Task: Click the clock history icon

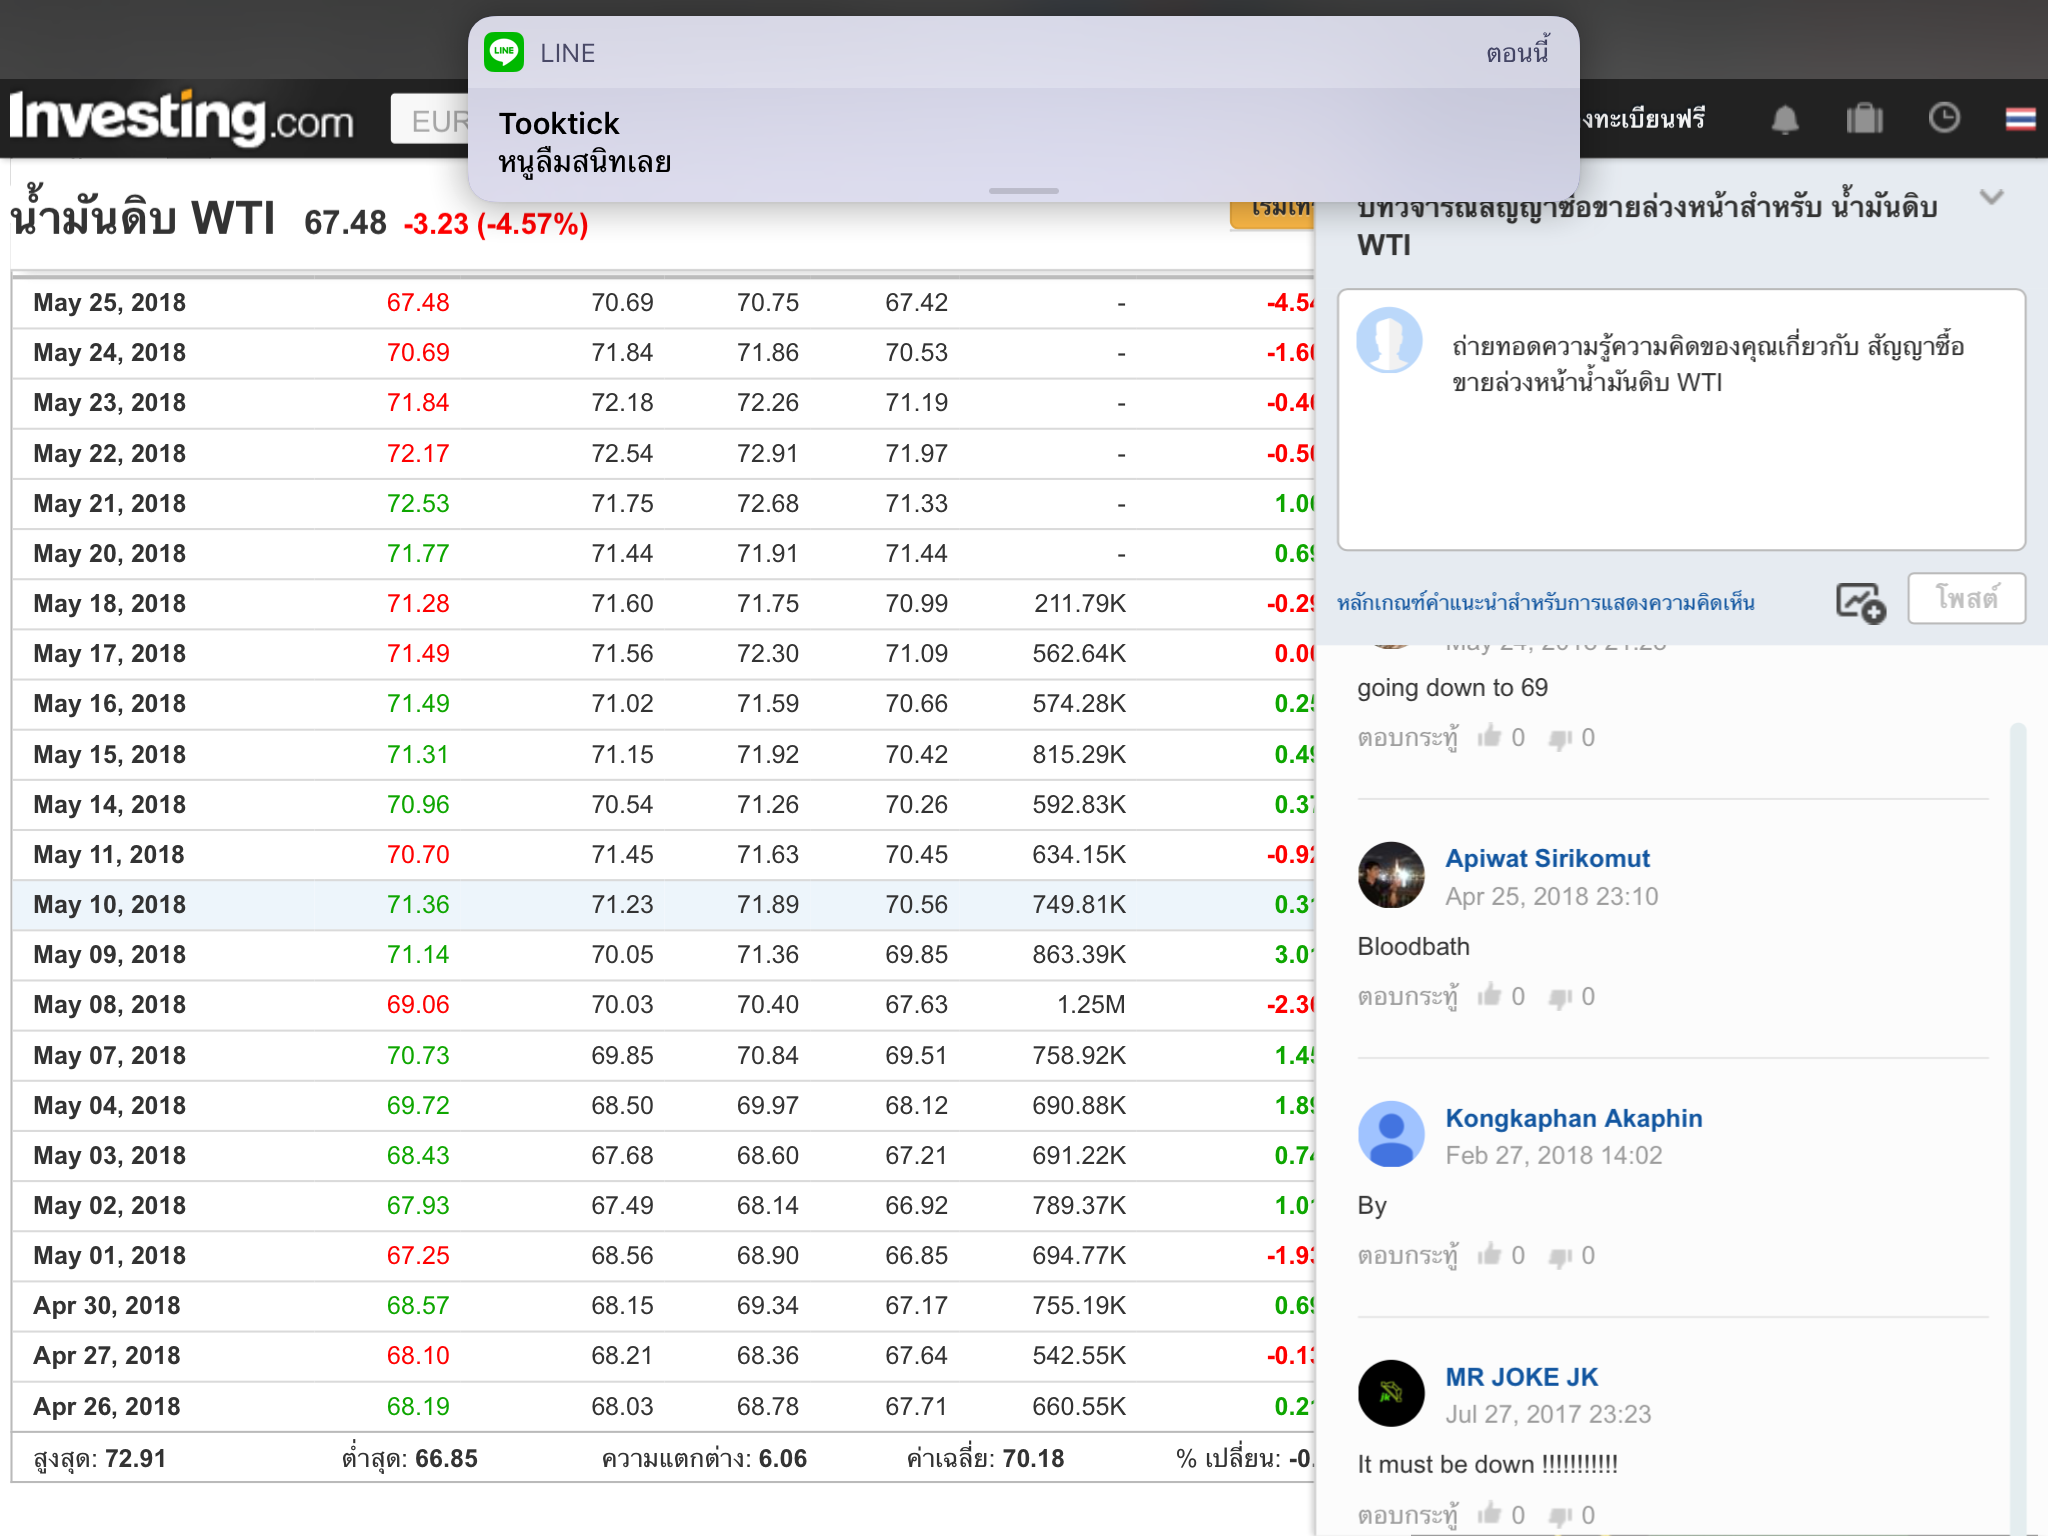Action: click(1943, 119)
